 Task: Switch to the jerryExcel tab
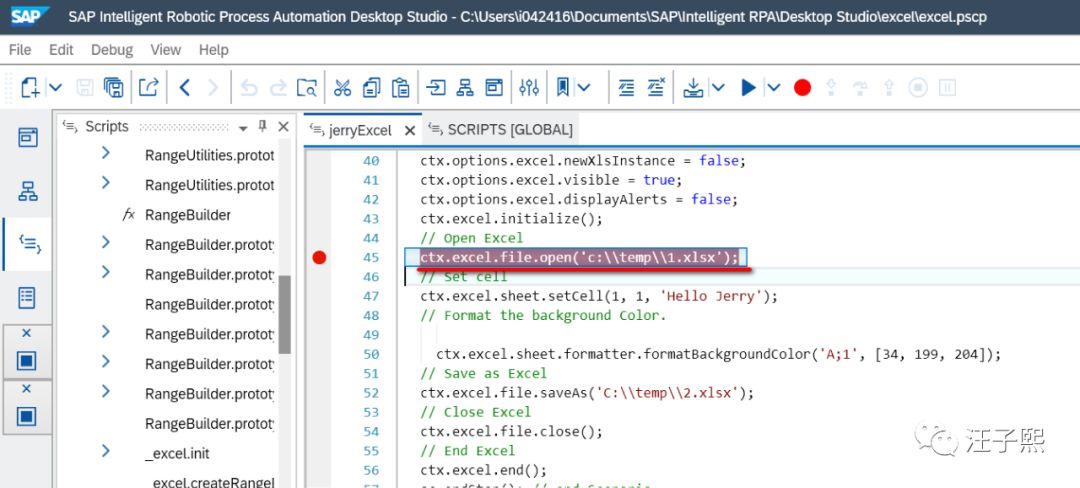tap(360, 130)
